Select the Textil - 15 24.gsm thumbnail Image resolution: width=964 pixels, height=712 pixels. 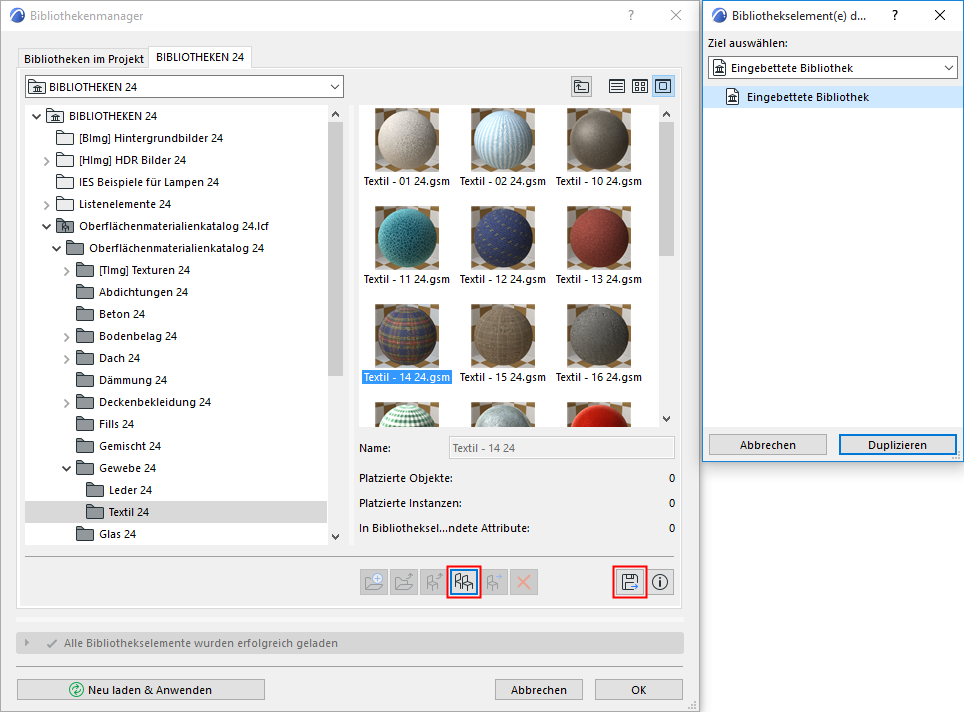(503, 336)
